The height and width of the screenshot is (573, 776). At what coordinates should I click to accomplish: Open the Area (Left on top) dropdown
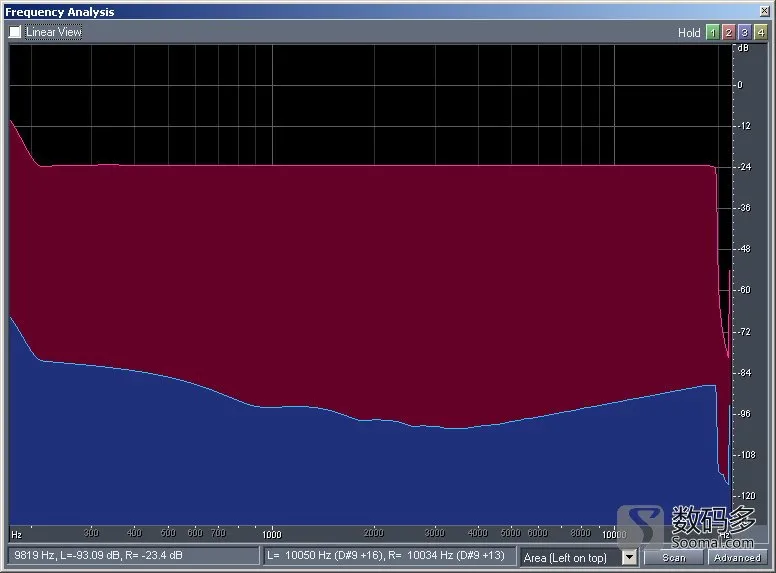(x=629, y=558)
